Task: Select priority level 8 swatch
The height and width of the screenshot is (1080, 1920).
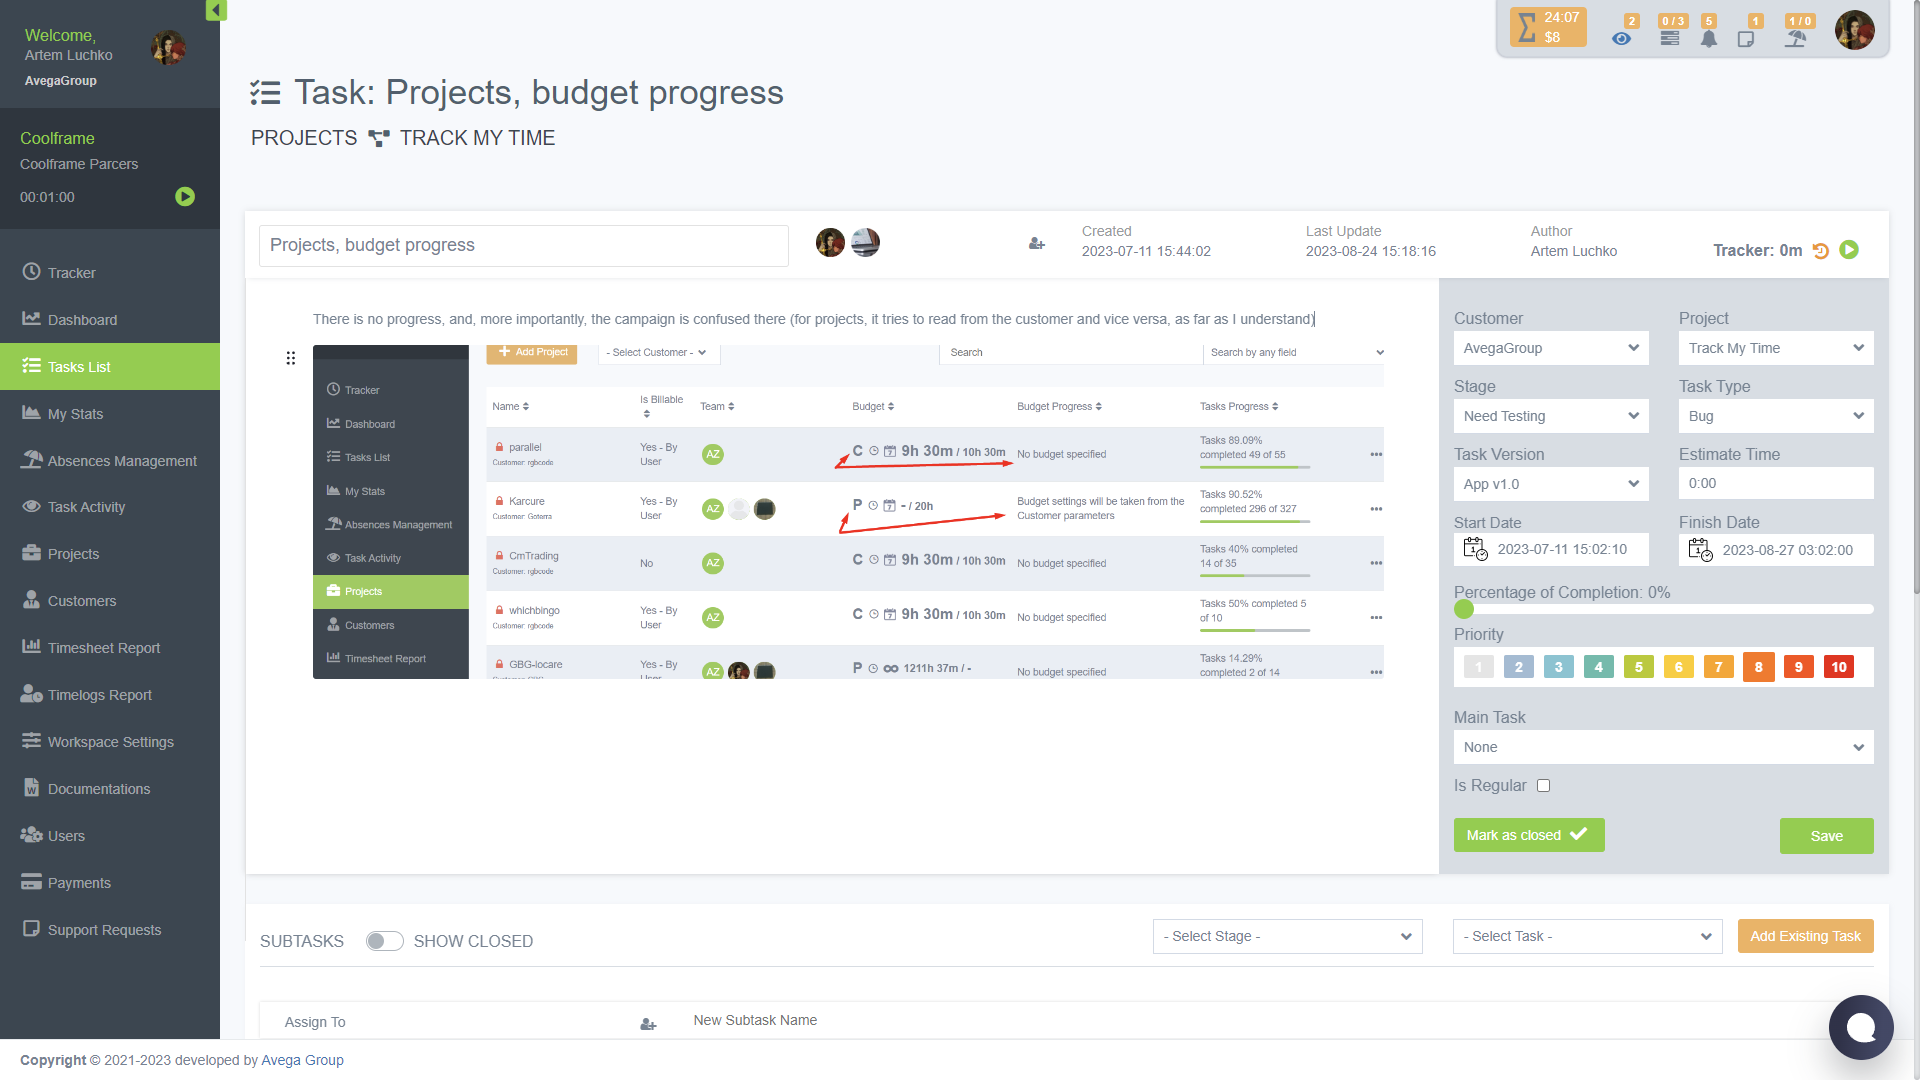Action: [x=1758, y=667]
